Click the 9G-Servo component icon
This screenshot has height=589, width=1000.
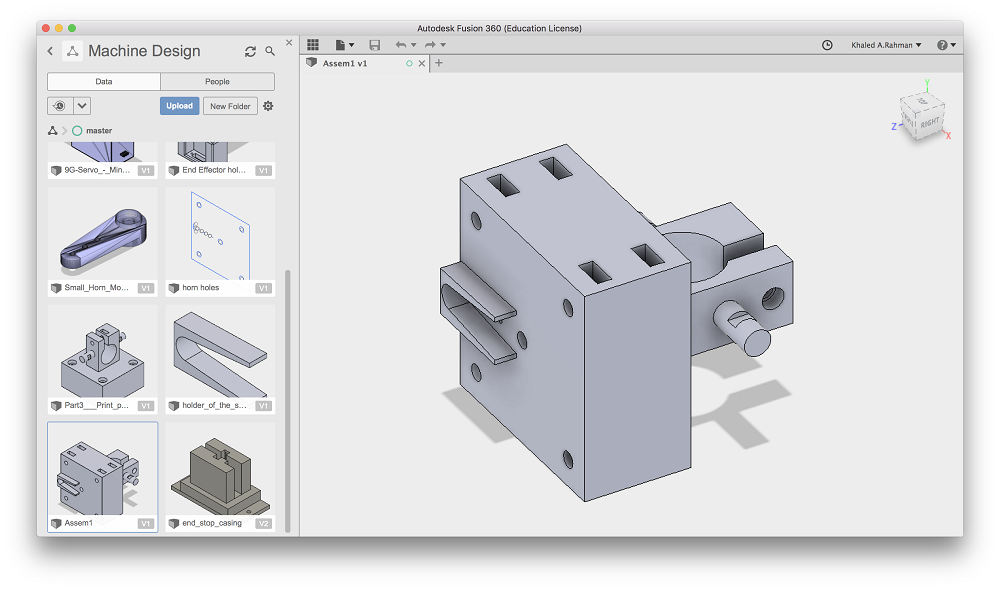coord(56,170)
